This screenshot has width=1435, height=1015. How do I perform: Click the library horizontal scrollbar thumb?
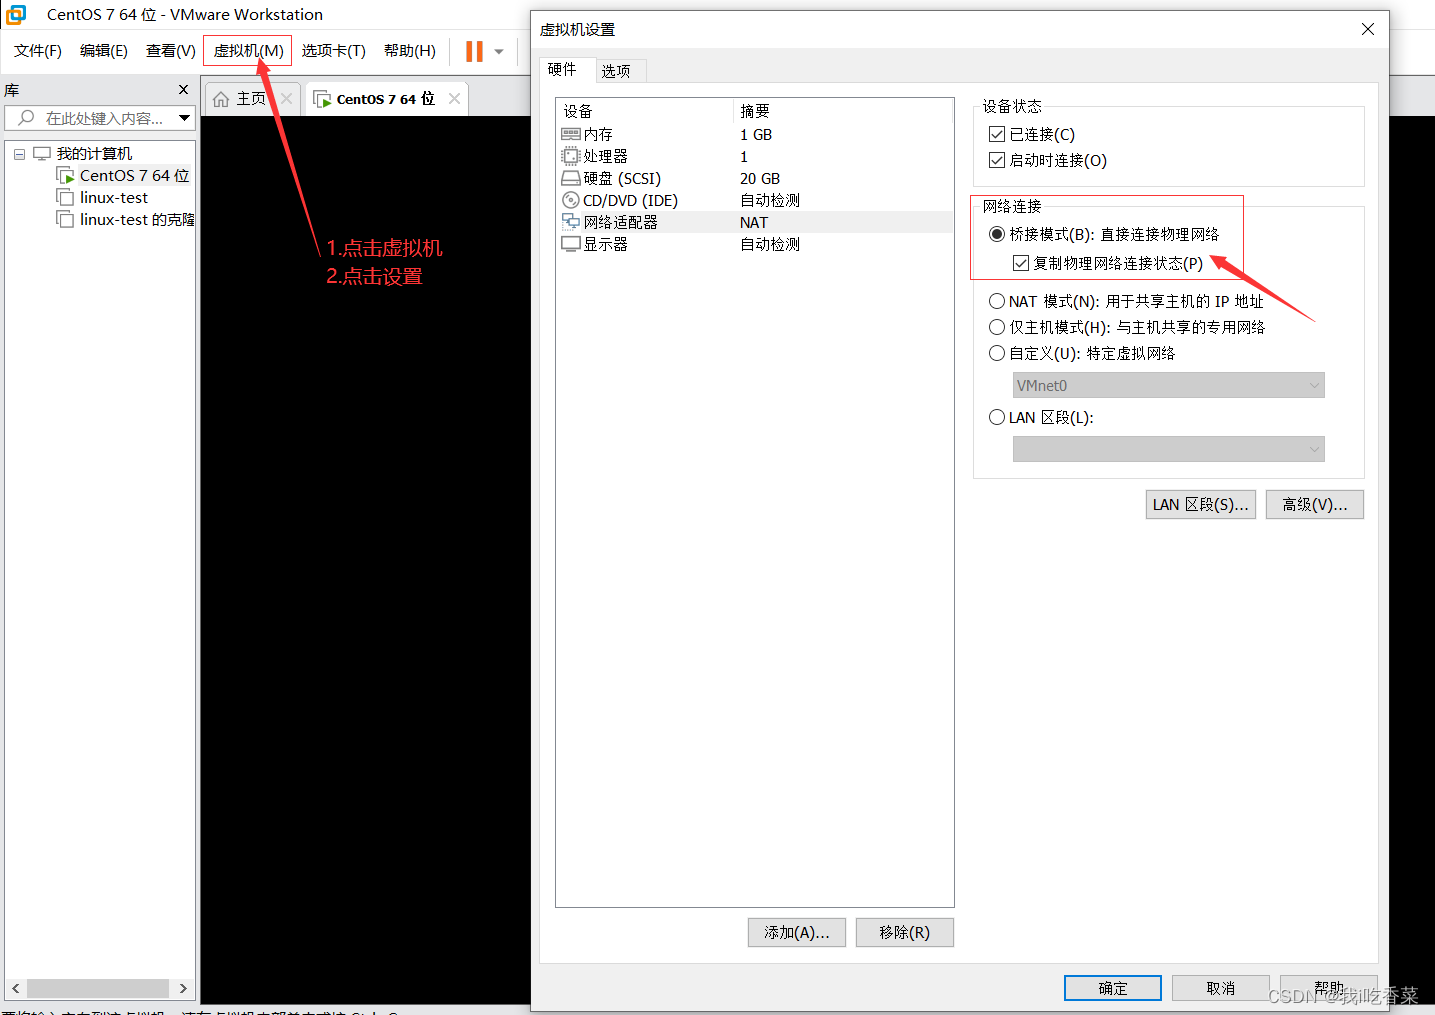click(98, 988)
